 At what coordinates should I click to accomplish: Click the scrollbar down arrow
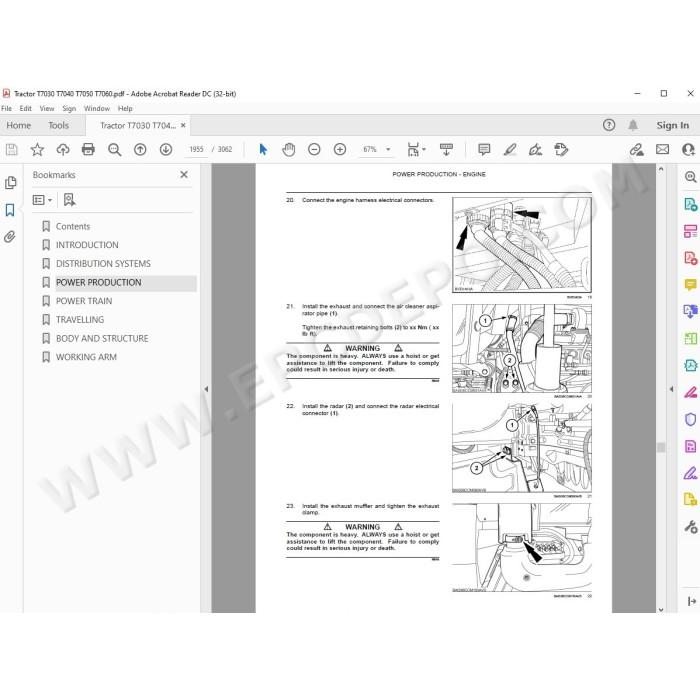[661, 609]
